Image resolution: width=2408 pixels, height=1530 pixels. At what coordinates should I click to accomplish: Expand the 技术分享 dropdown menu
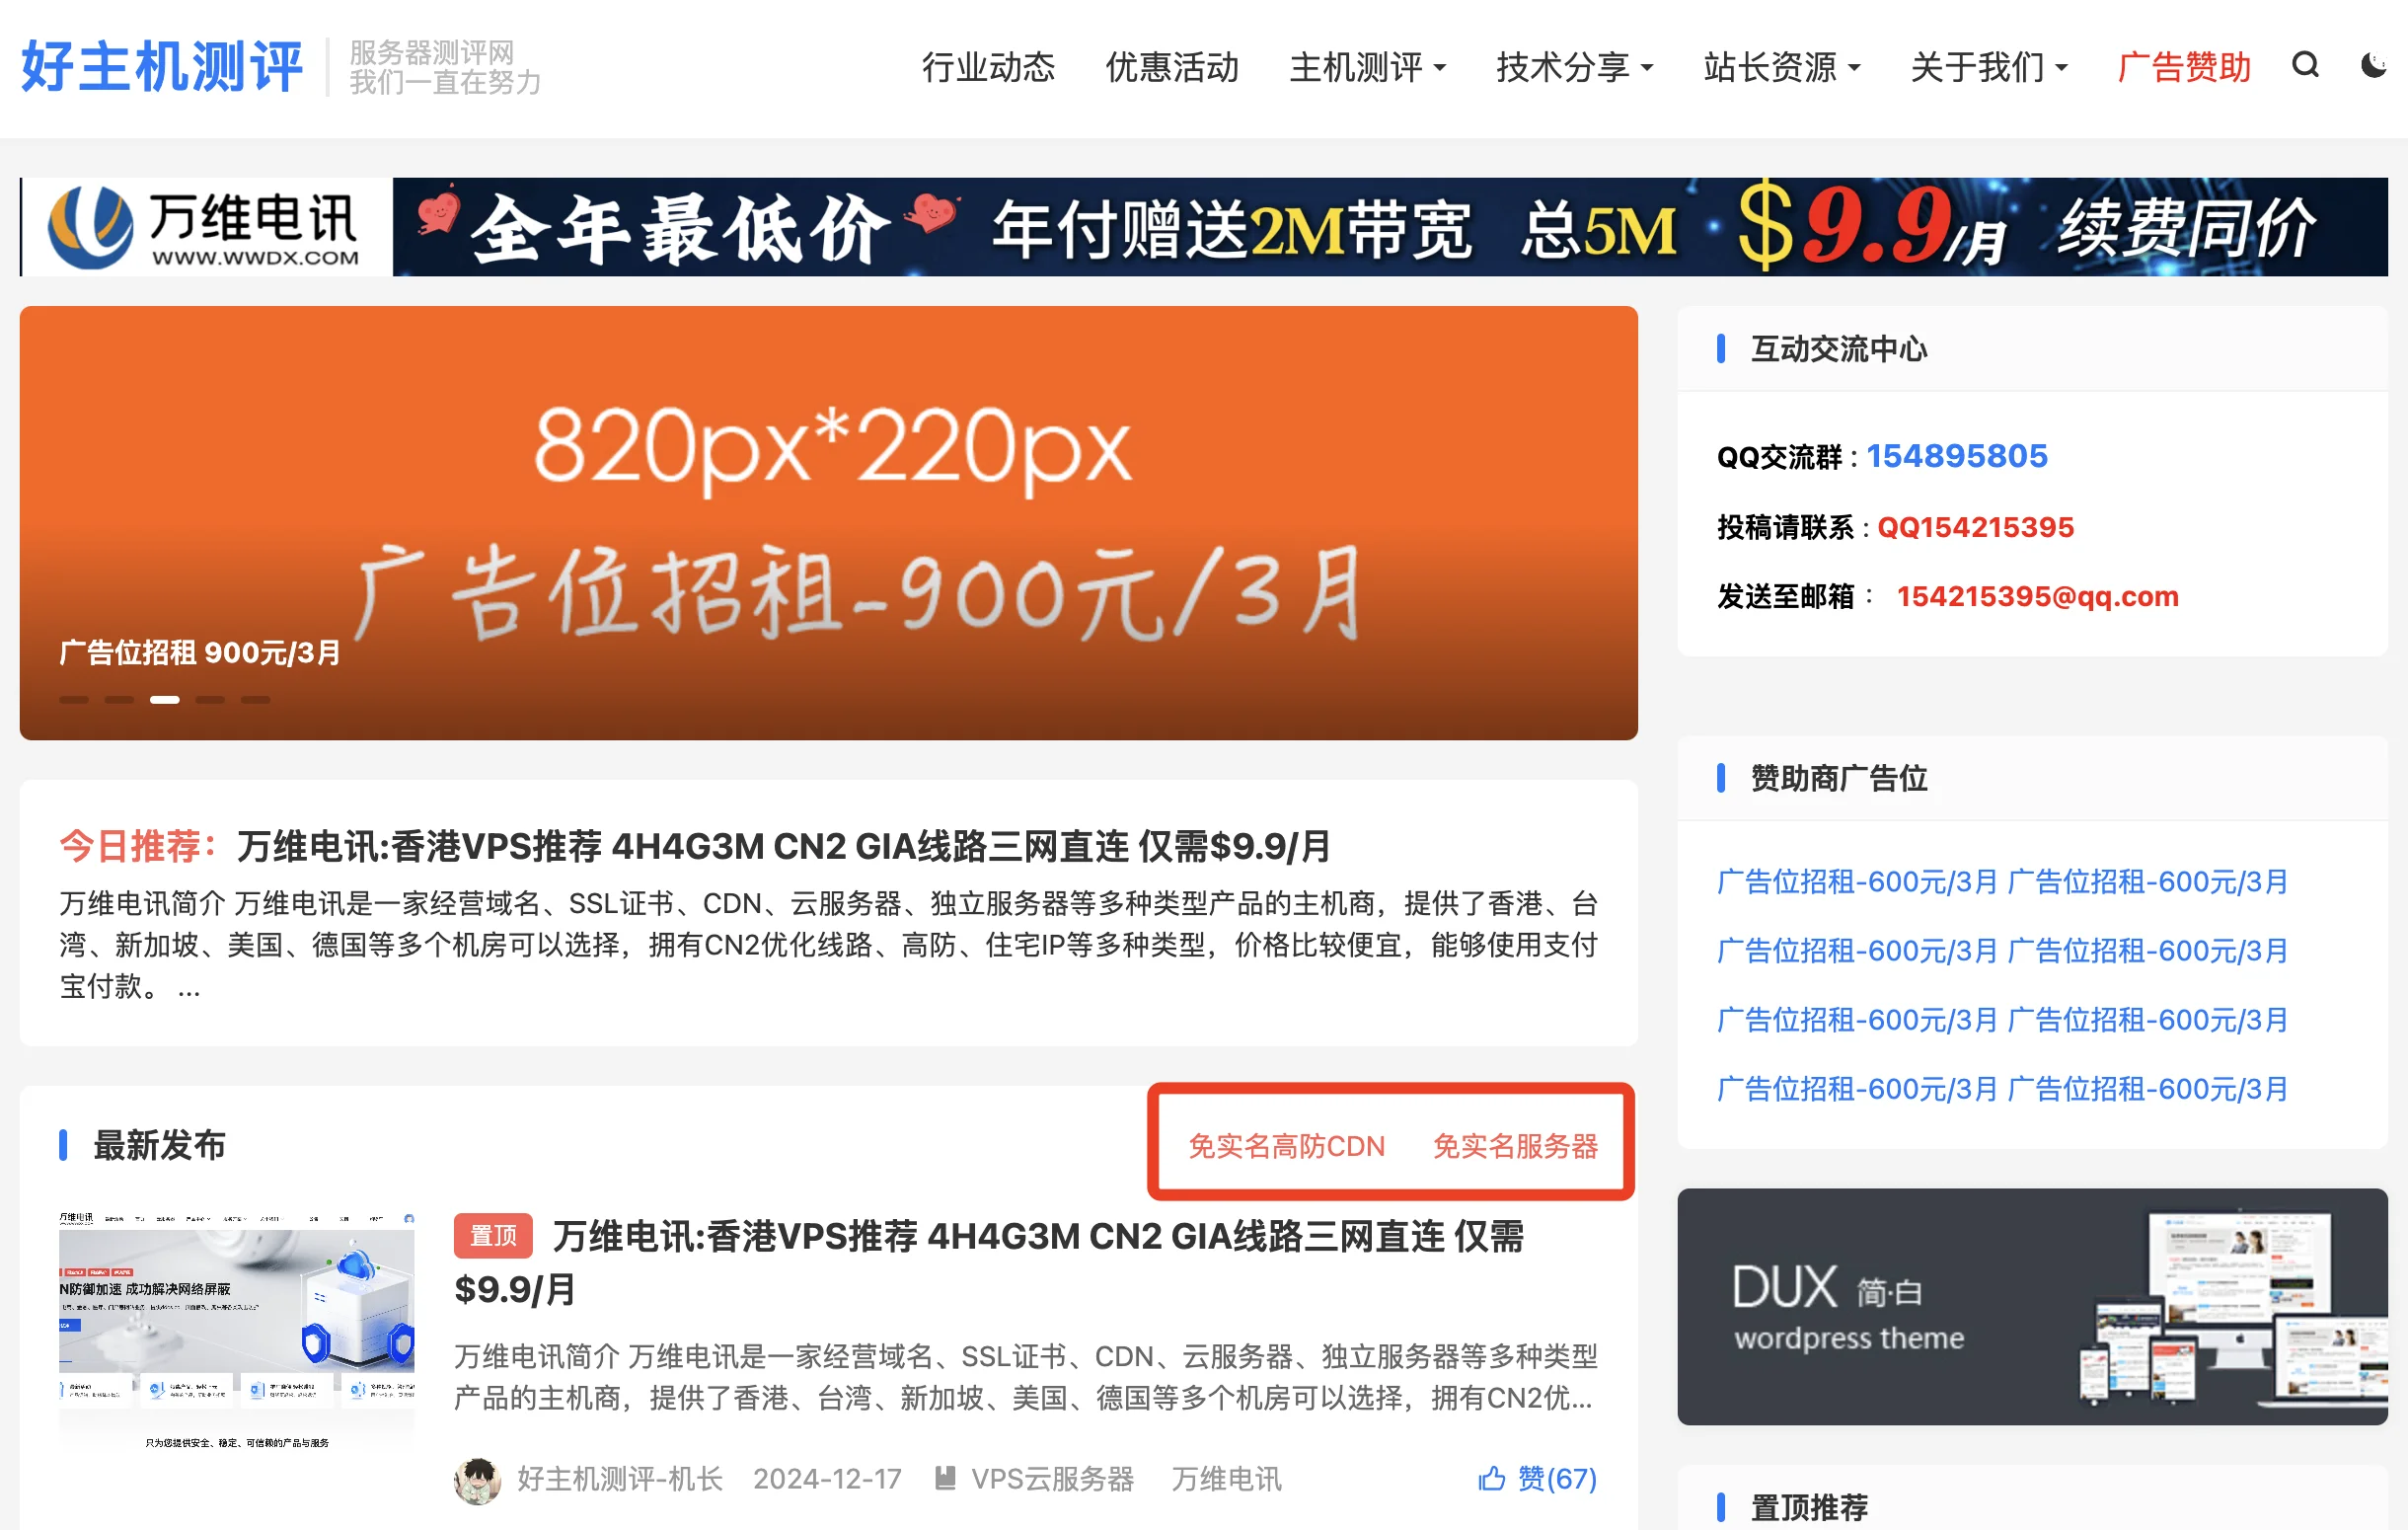point(1574,67)
